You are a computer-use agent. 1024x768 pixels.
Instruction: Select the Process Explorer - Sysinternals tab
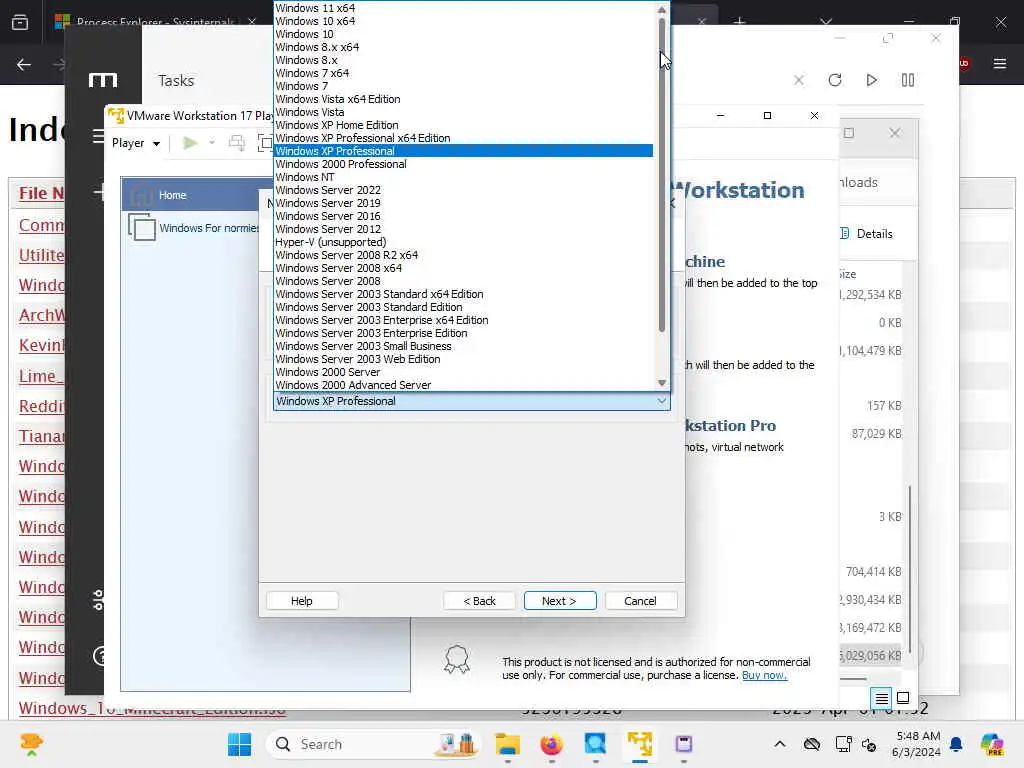click(154, 22)
